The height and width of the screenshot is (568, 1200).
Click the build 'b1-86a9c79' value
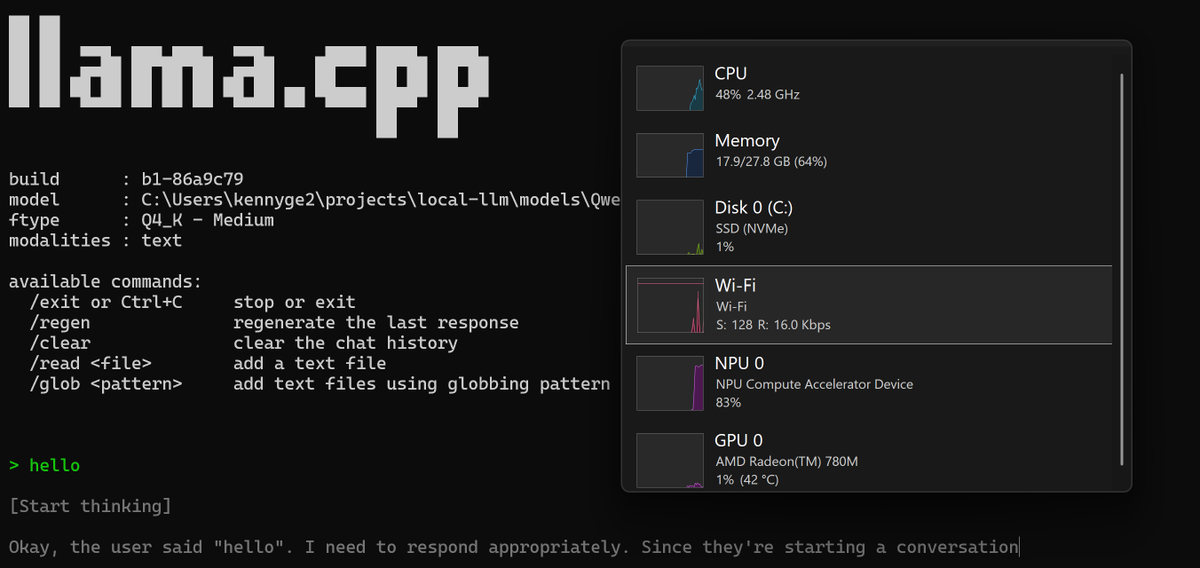coord(192,180)
